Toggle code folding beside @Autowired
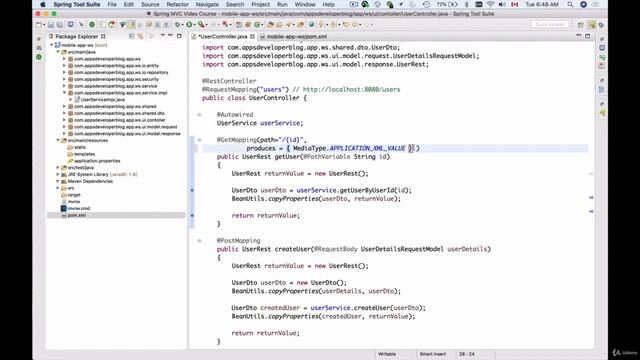 point(199,115)
